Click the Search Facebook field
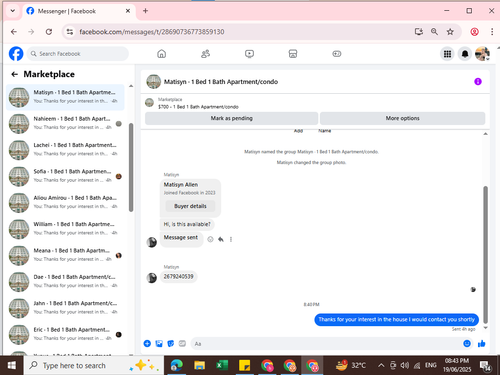 coord(78,54)
